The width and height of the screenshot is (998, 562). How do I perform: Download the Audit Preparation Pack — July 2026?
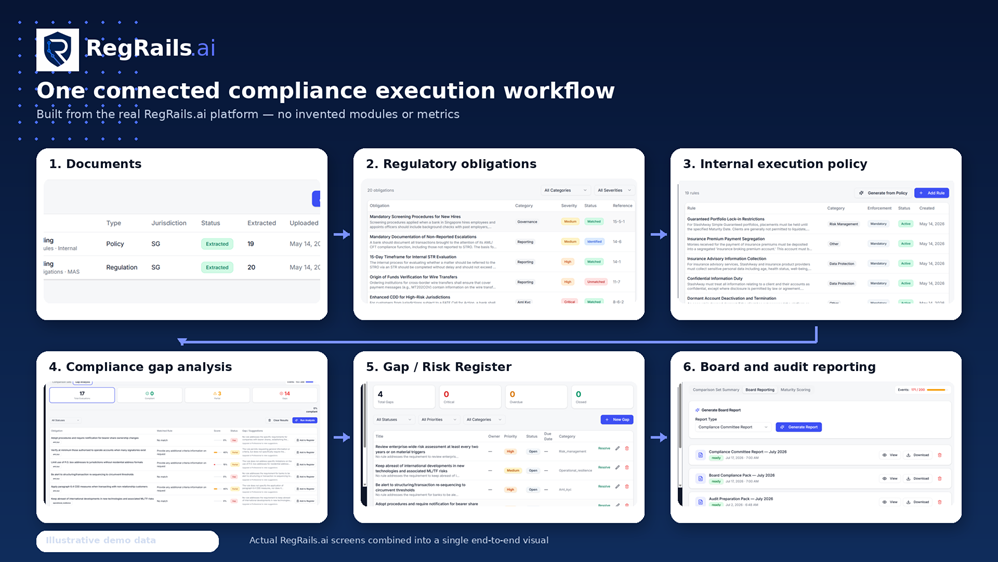point(918,502)
